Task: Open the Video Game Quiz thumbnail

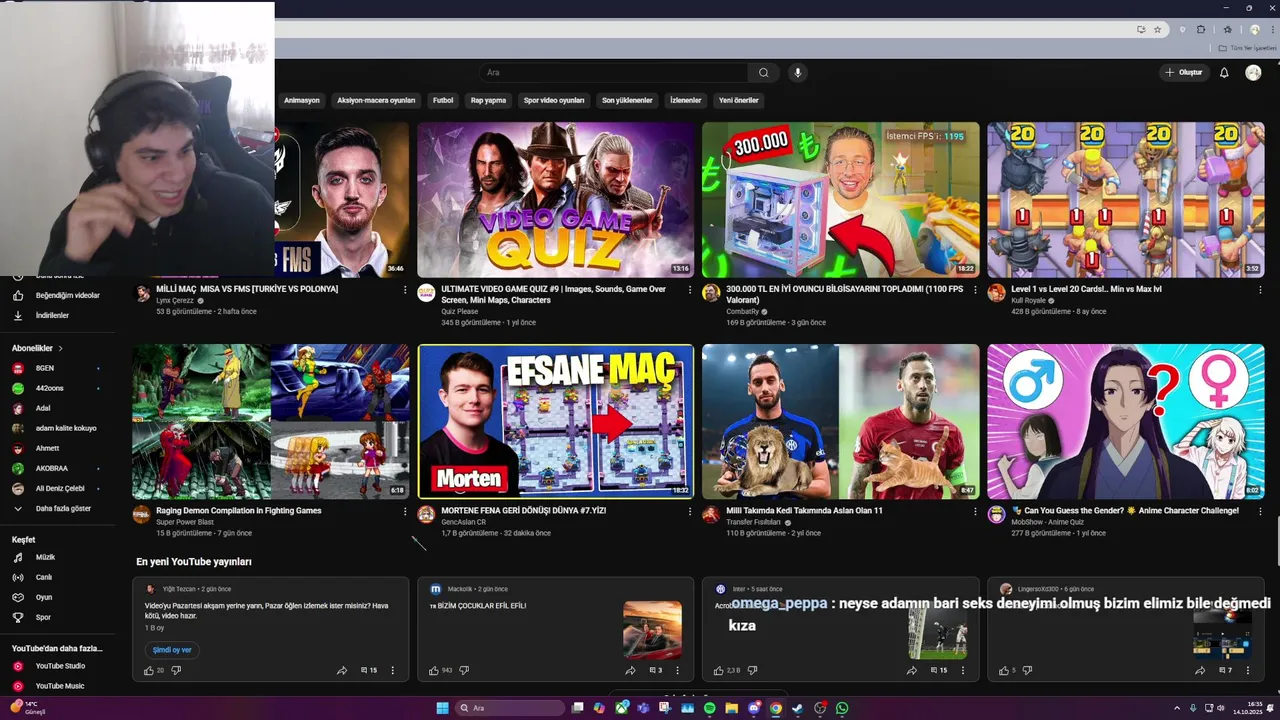Action: pyautogui.click(x=555, y=200)
